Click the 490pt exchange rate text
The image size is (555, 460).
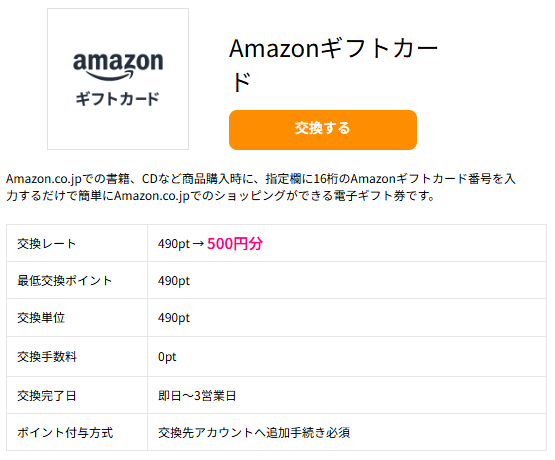[174, 244]
